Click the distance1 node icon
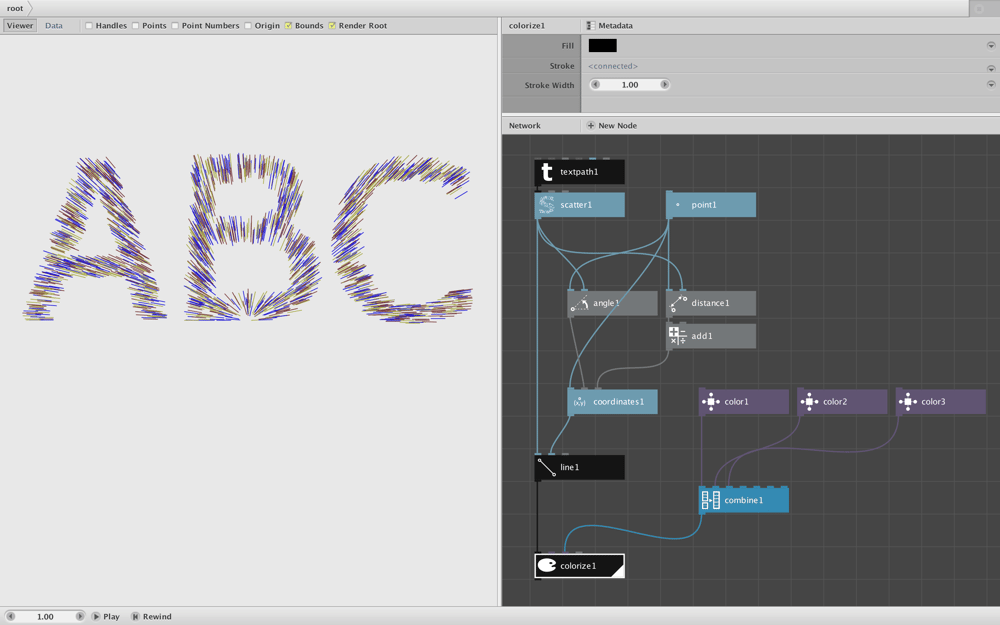The image size is (1000, 625). point(678,304)
